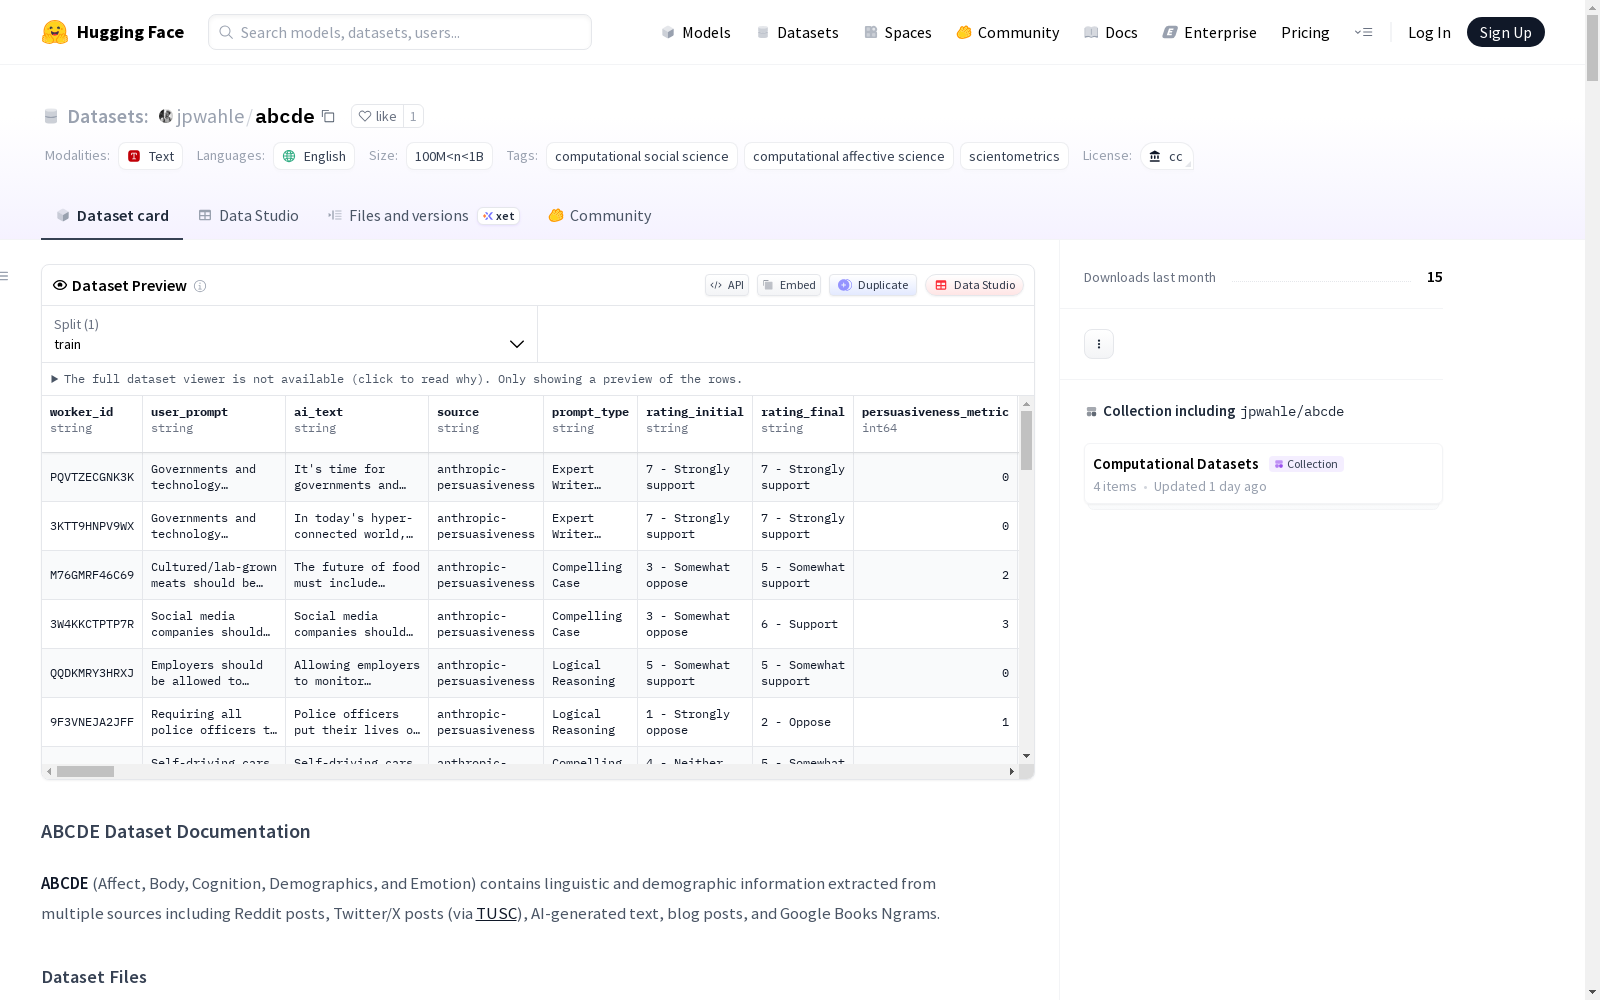Click the table scroll left arrow
The image size is (1600, 1000).
tap(49, 771)
